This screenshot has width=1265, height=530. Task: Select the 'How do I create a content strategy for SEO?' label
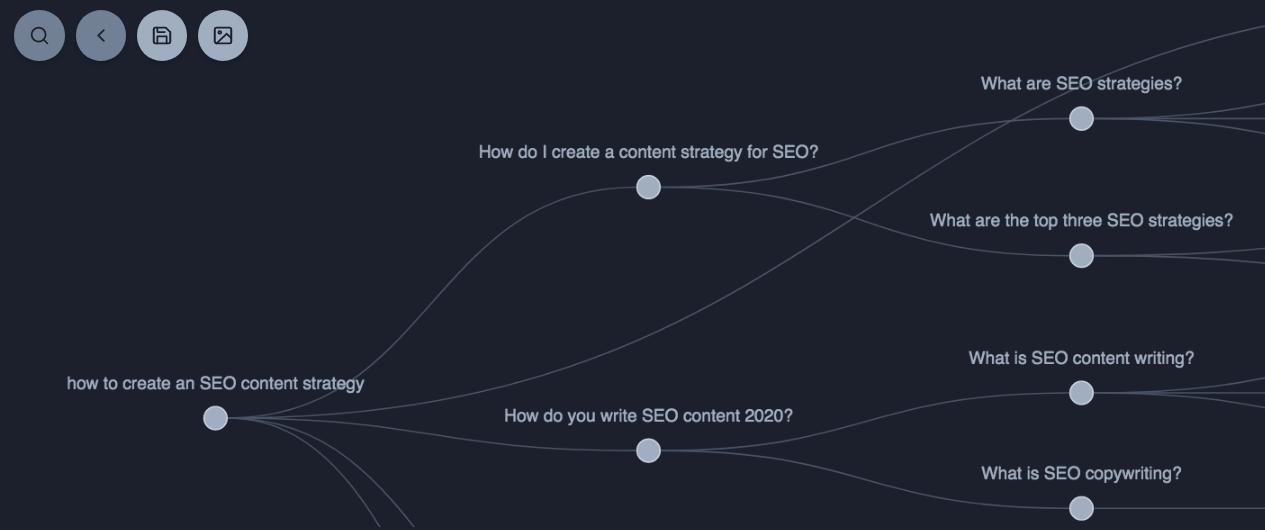click(648, 152)
